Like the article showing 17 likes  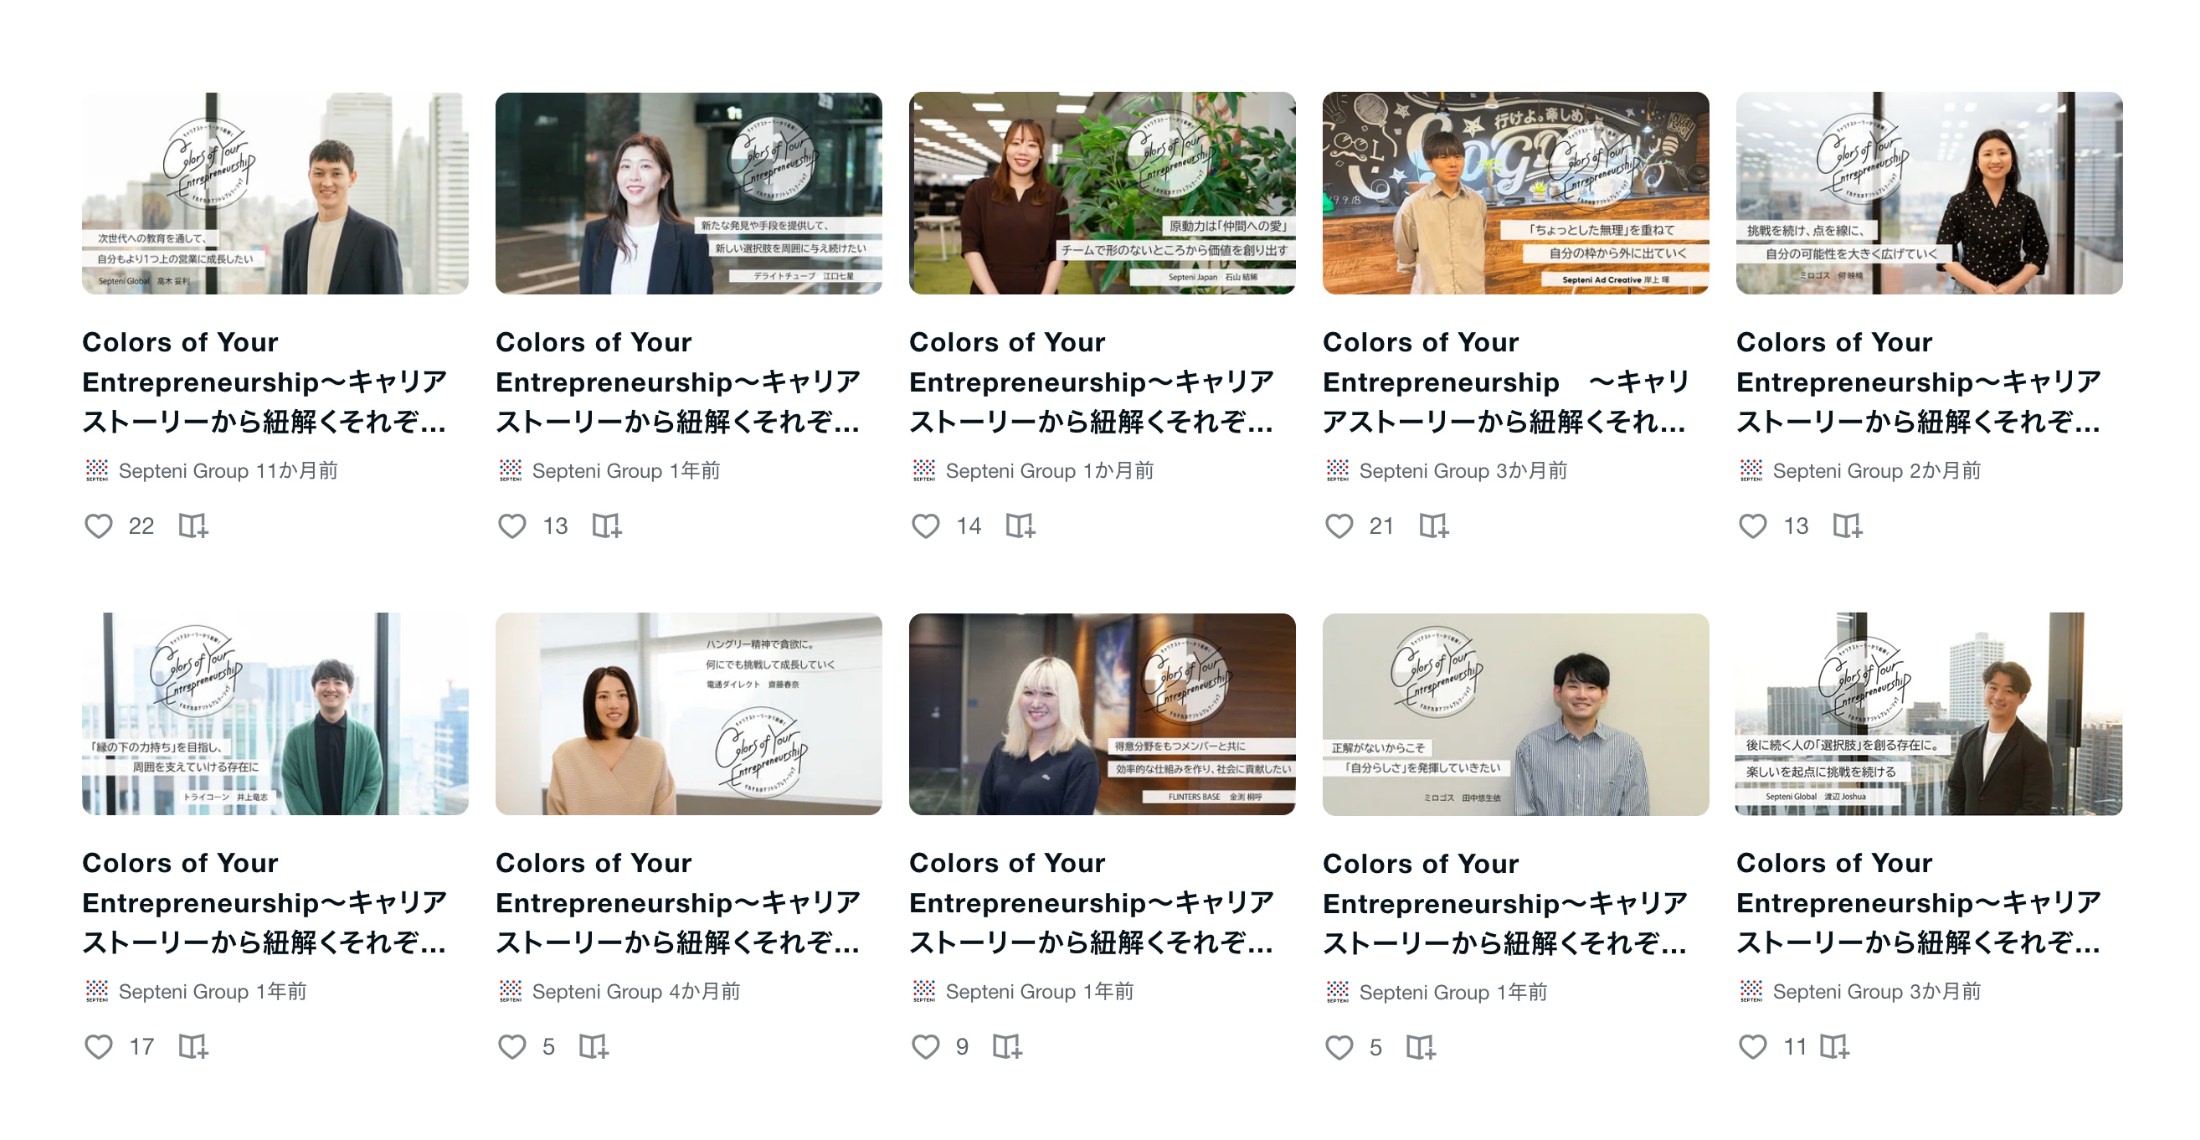[98, 1047]
